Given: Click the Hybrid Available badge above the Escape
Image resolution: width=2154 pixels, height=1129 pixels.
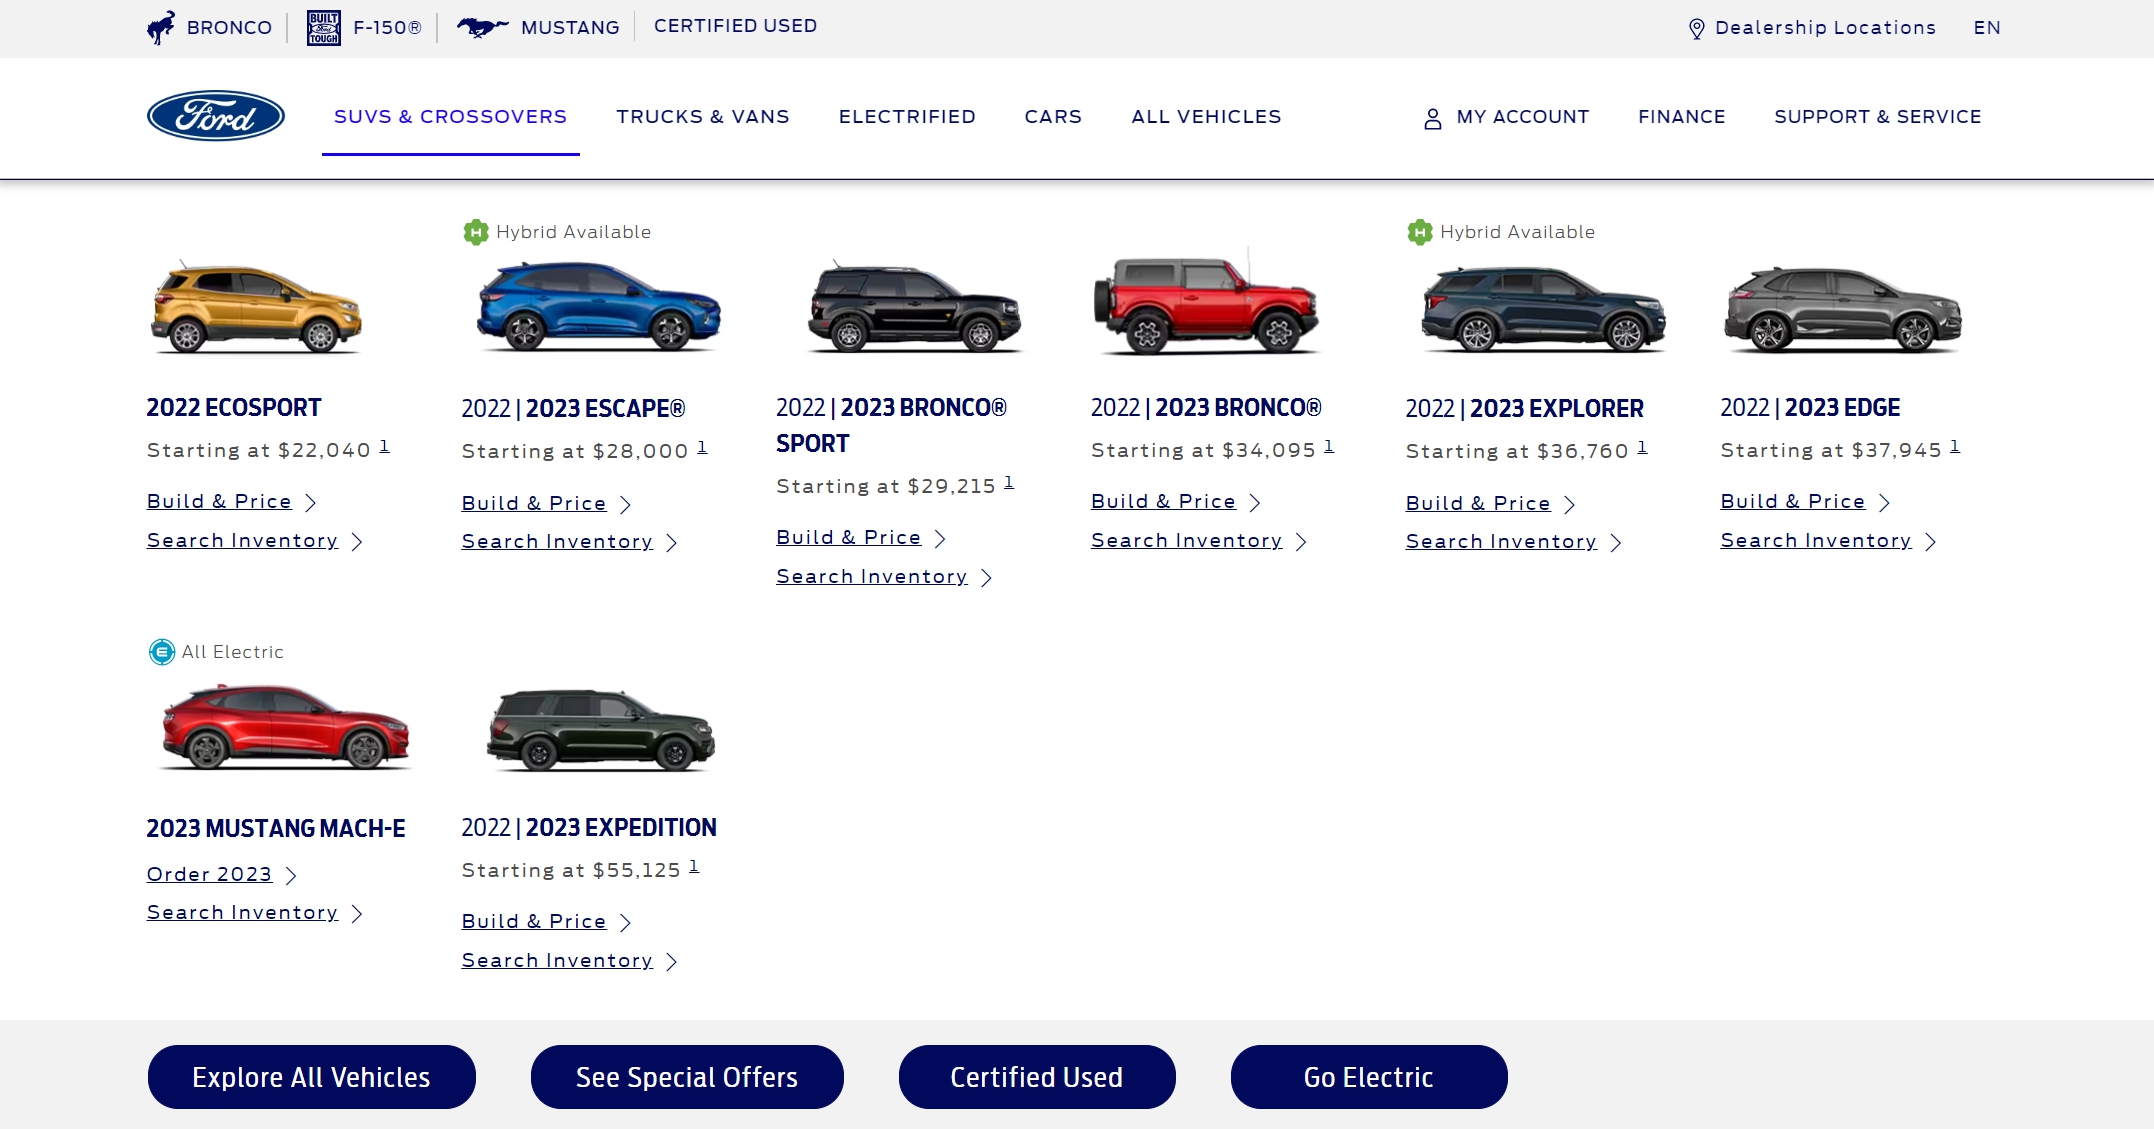Looking at the screenshot, I should (476, 232).
